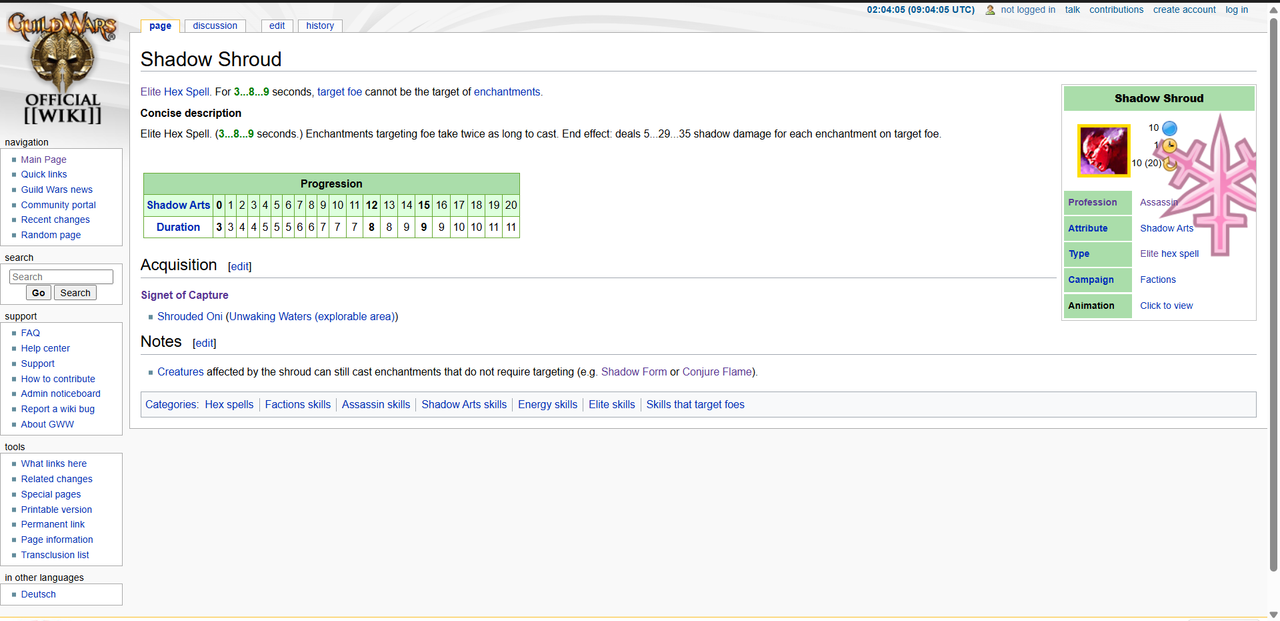Click the log in link

tap(1236, 10)
